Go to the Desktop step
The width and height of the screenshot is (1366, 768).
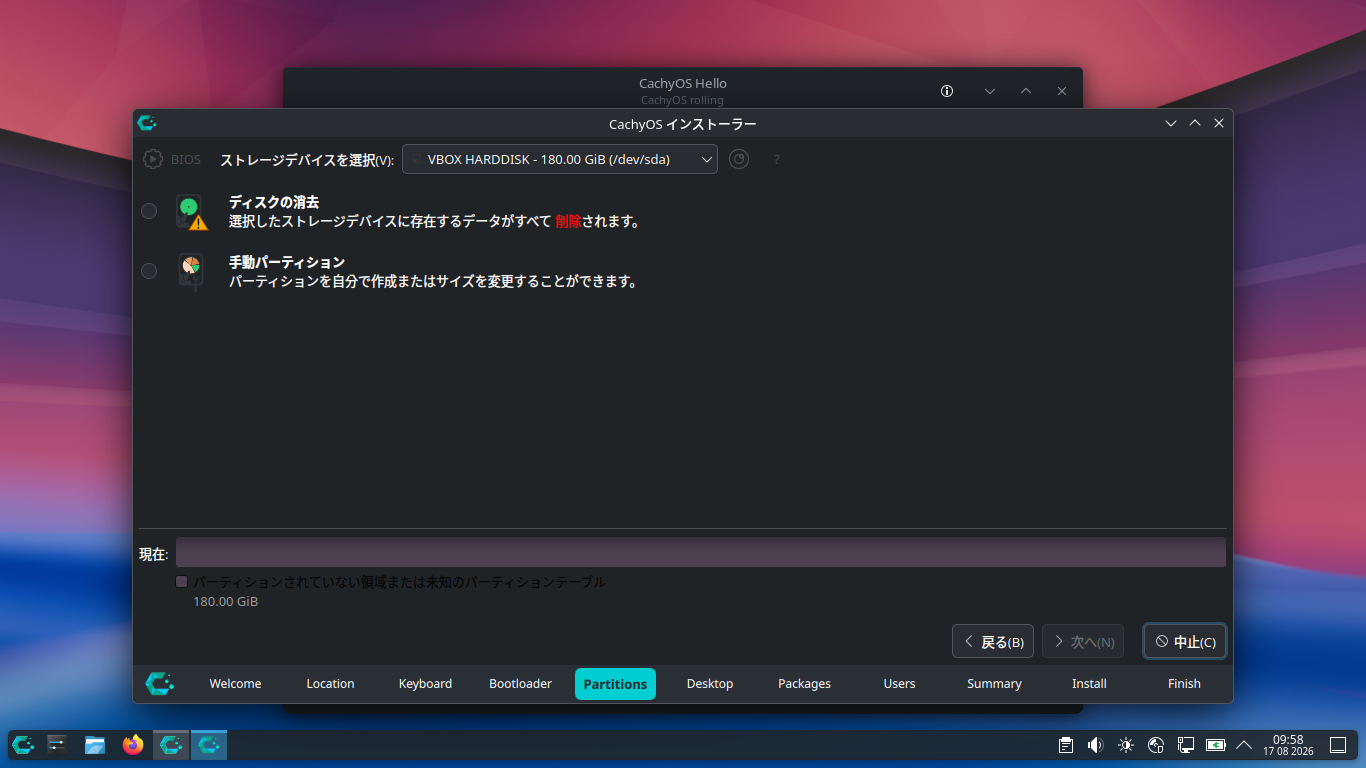pos(710,684)
